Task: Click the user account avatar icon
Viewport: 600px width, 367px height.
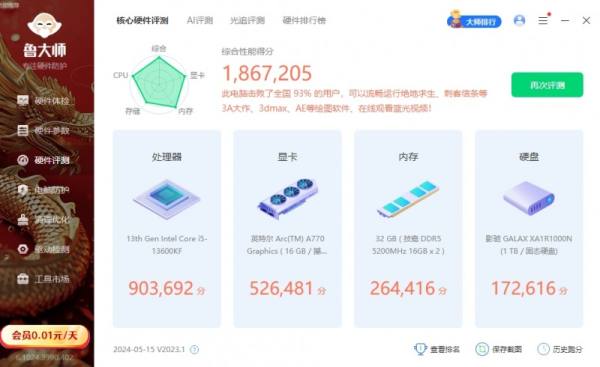Action: point(519,20)
